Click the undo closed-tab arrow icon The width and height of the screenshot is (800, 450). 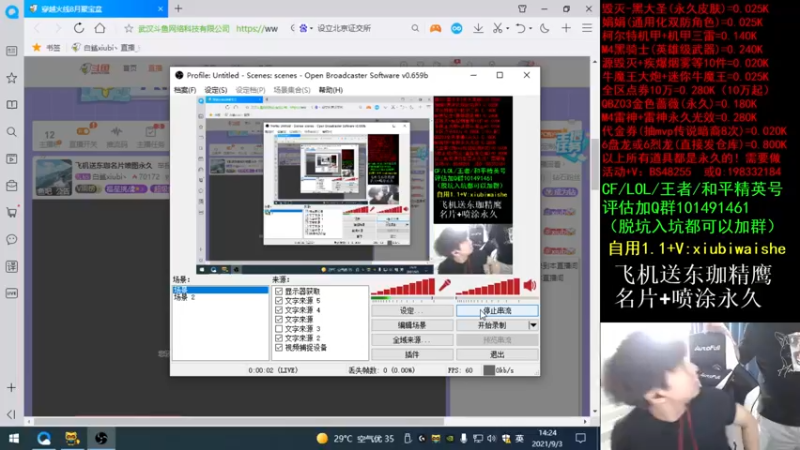click(520, 29)
